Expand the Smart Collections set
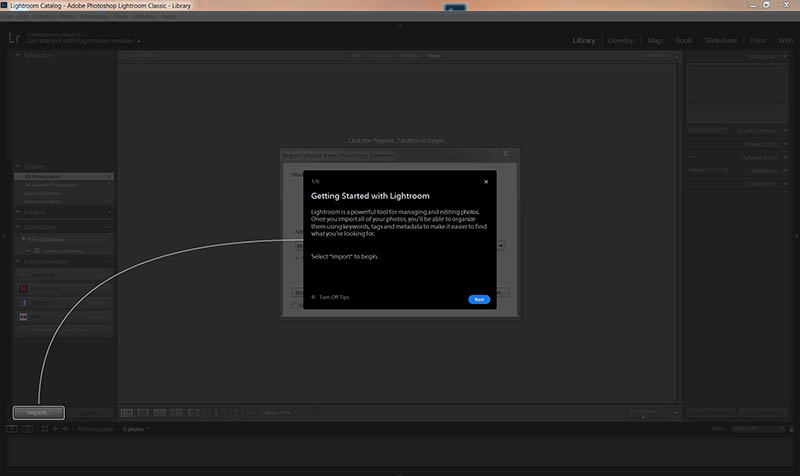The image size is (800, 476). click(x=28, y=251)
